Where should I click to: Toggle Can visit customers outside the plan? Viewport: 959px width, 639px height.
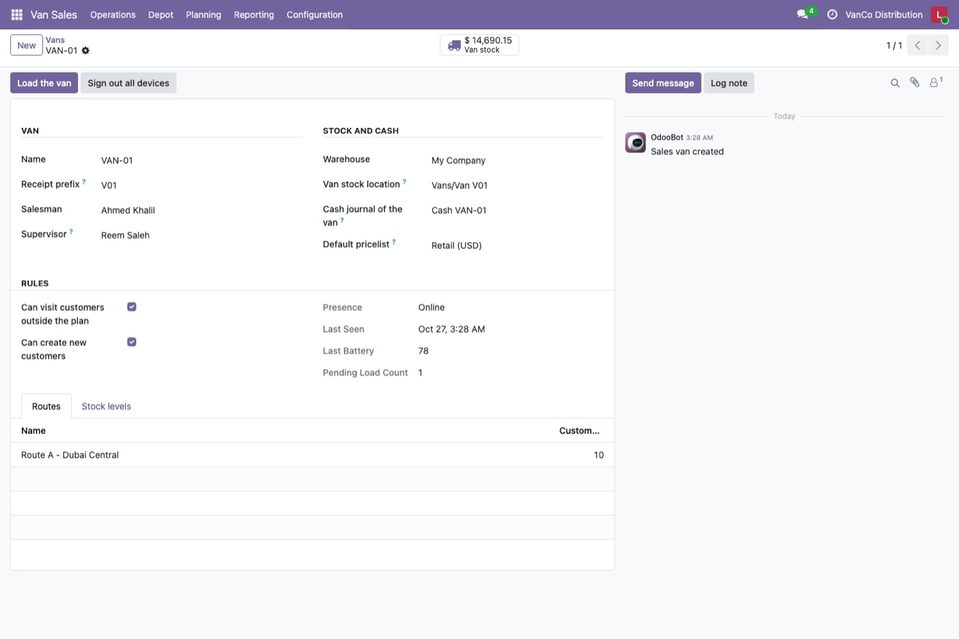(131, 307)
